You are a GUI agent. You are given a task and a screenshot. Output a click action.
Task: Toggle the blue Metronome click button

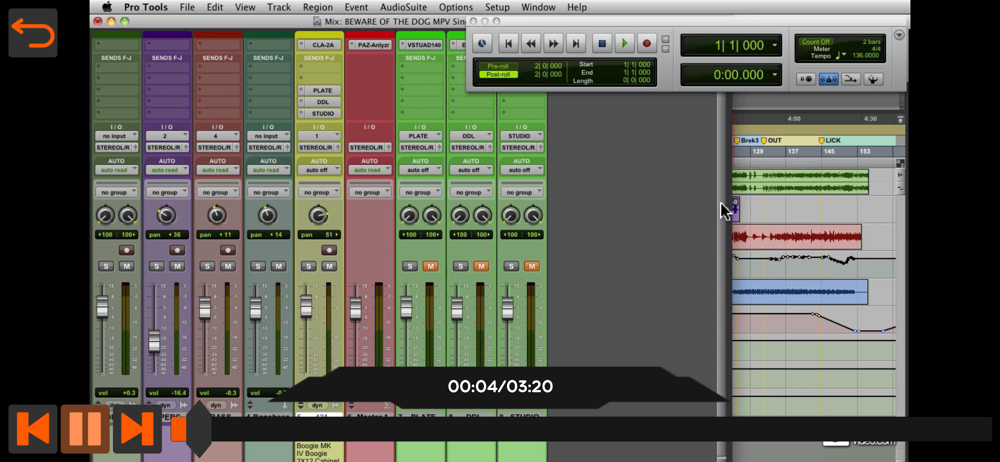click(828, 79)
